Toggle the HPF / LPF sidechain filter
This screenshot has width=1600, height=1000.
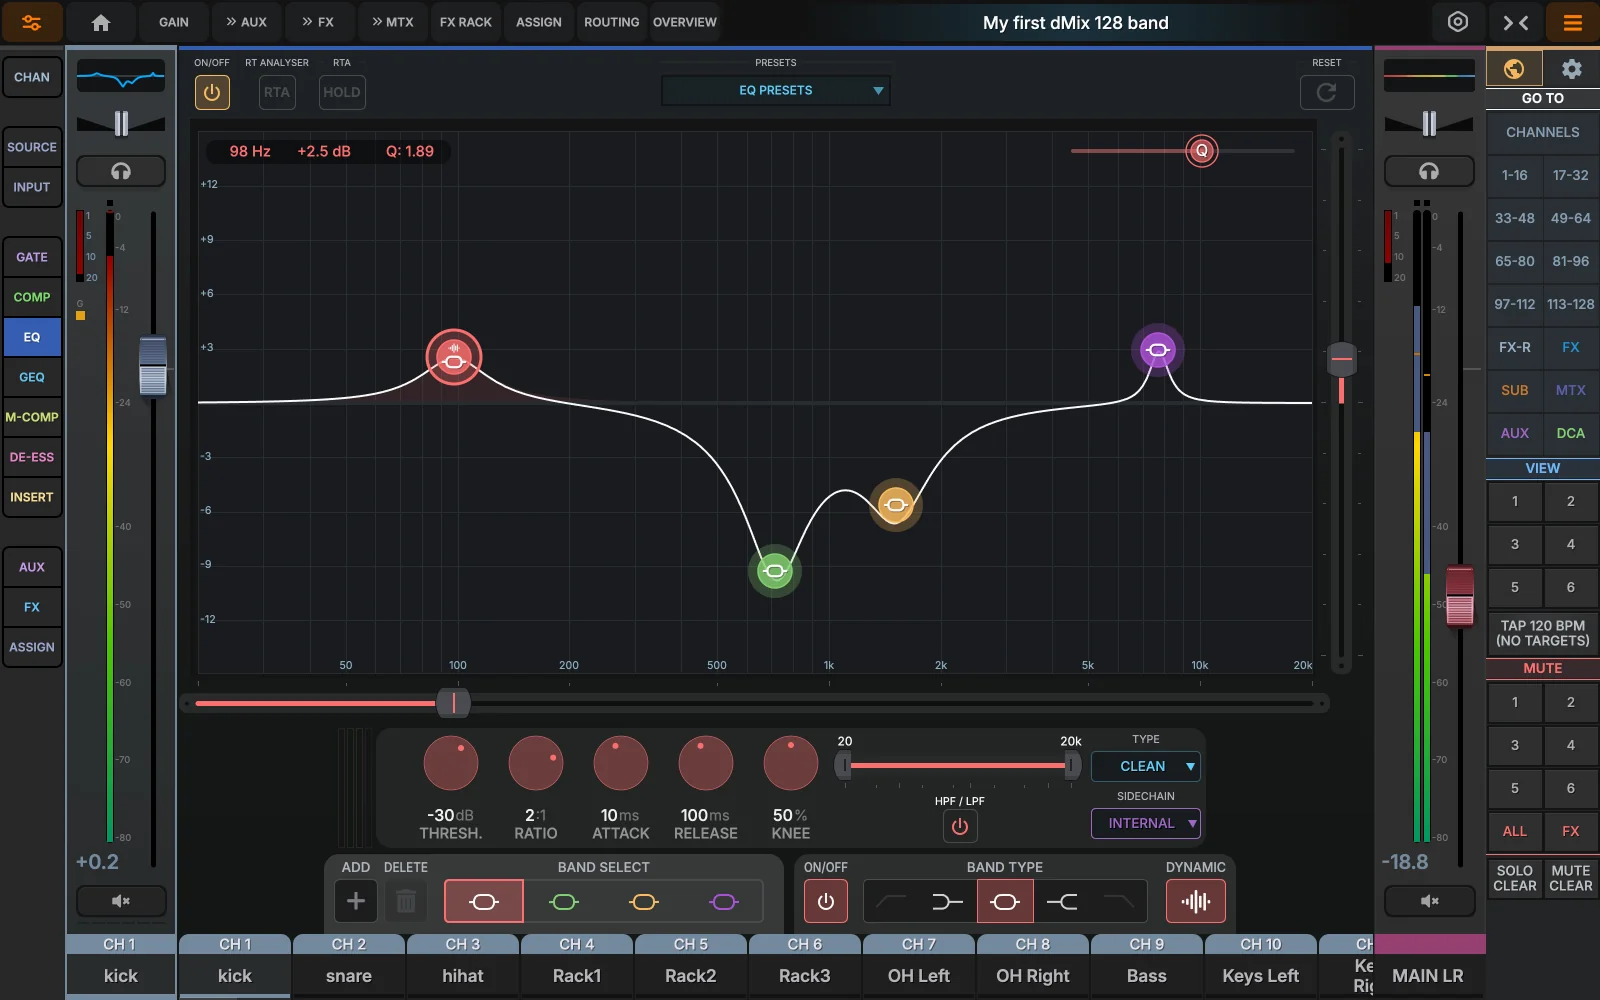click(x=960, y=826)
